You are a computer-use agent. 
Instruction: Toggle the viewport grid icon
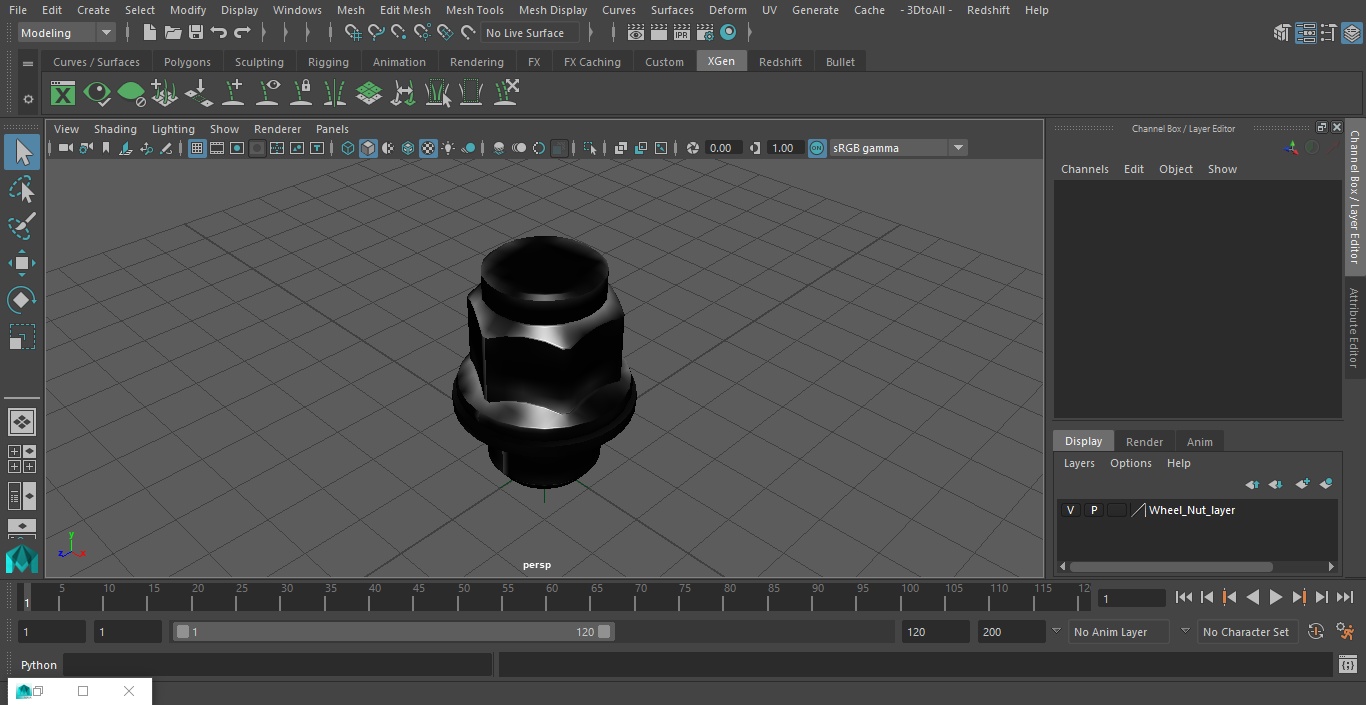click(197, 148)
